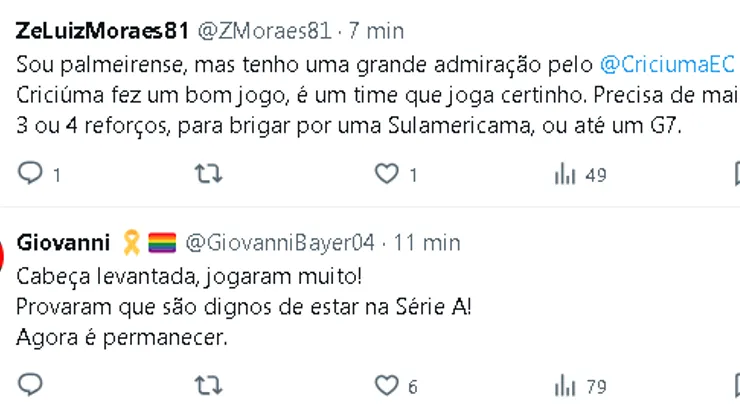
Task: Click the @GiovanniBayer04 handle
Action: click(x=280, y=242)
